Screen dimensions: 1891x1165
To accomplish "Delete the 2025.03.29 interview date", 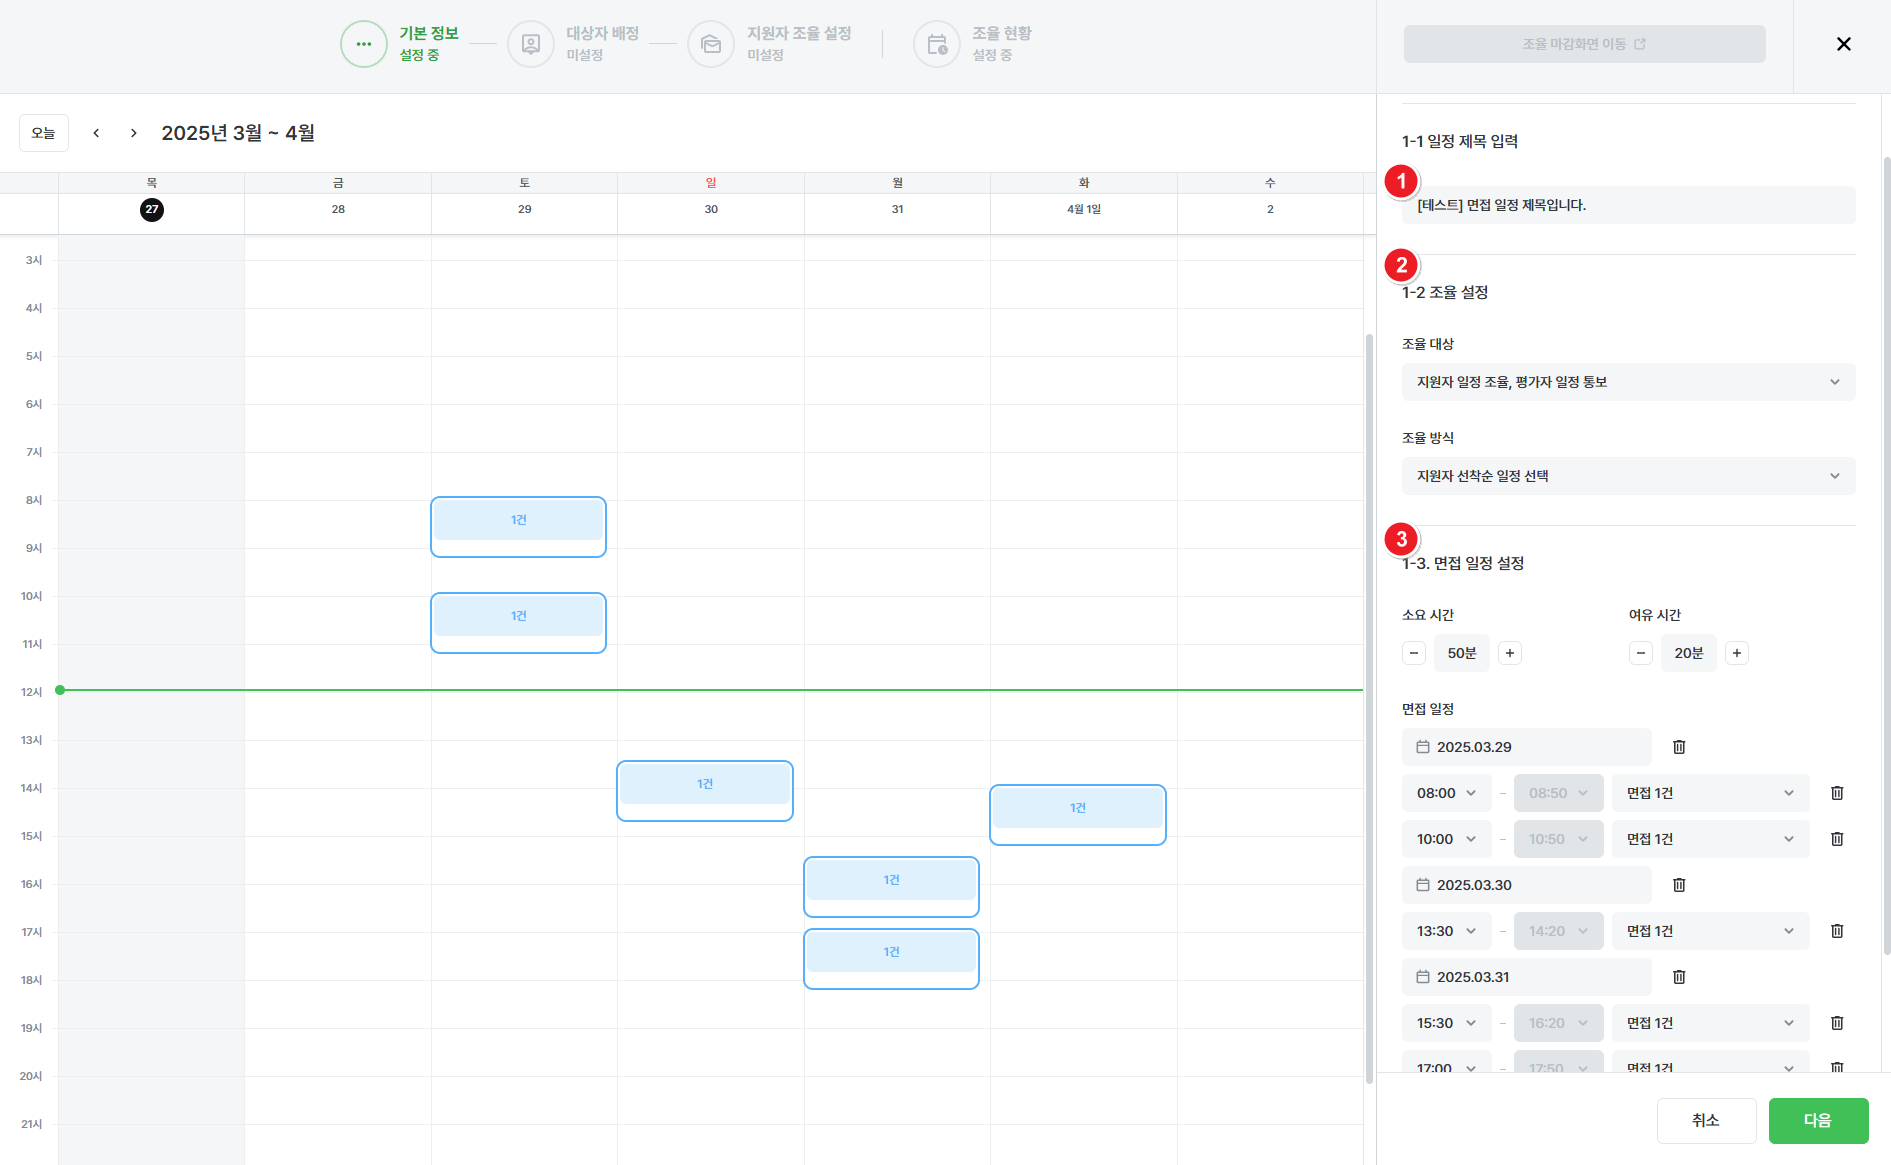I will [1679, 747].
